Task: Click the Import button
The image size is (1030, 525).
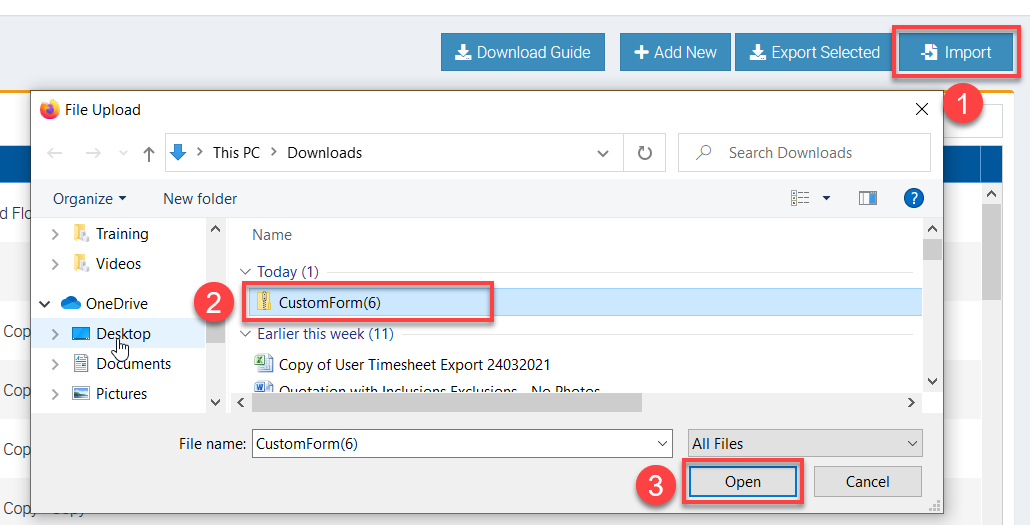Action: click(956, 52)
